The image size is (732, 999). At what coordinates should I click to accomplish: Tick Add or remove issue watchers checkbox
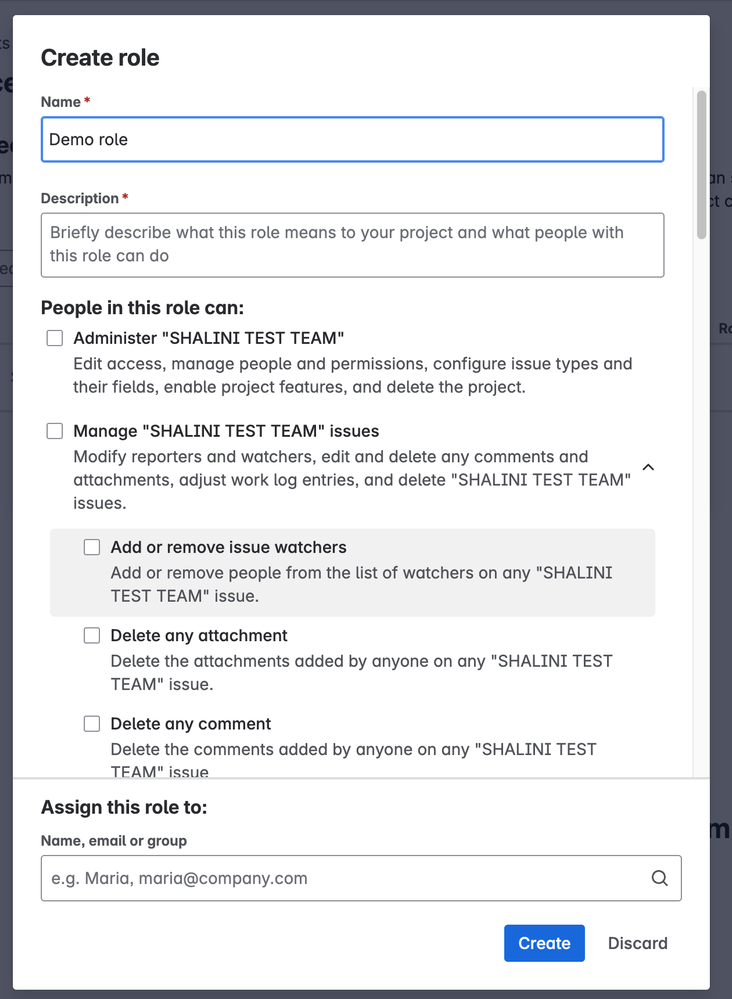click(x=92, y=547)
